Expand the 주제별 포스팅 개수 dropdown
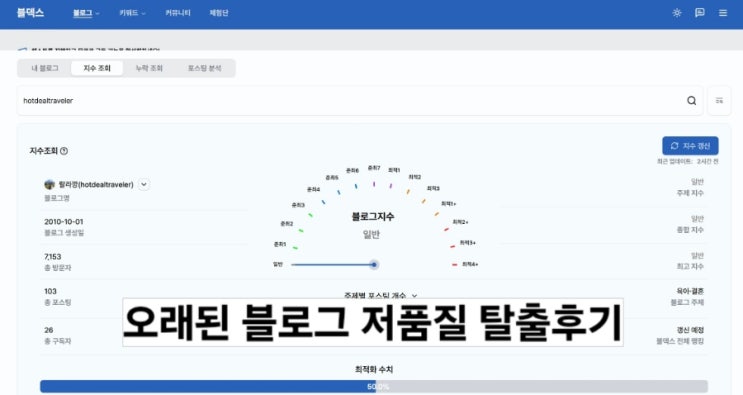The height and width of the screenshot is (395, 743). click(381, 295)
